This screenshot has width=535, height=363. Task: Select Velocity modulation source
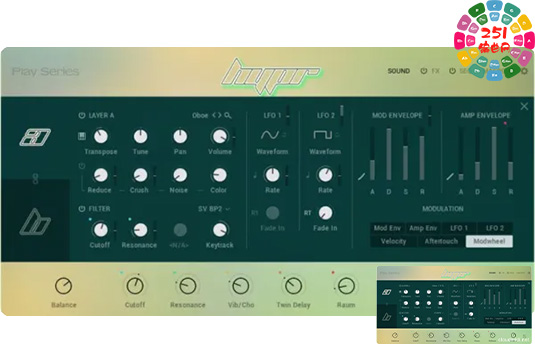point(393,241)
